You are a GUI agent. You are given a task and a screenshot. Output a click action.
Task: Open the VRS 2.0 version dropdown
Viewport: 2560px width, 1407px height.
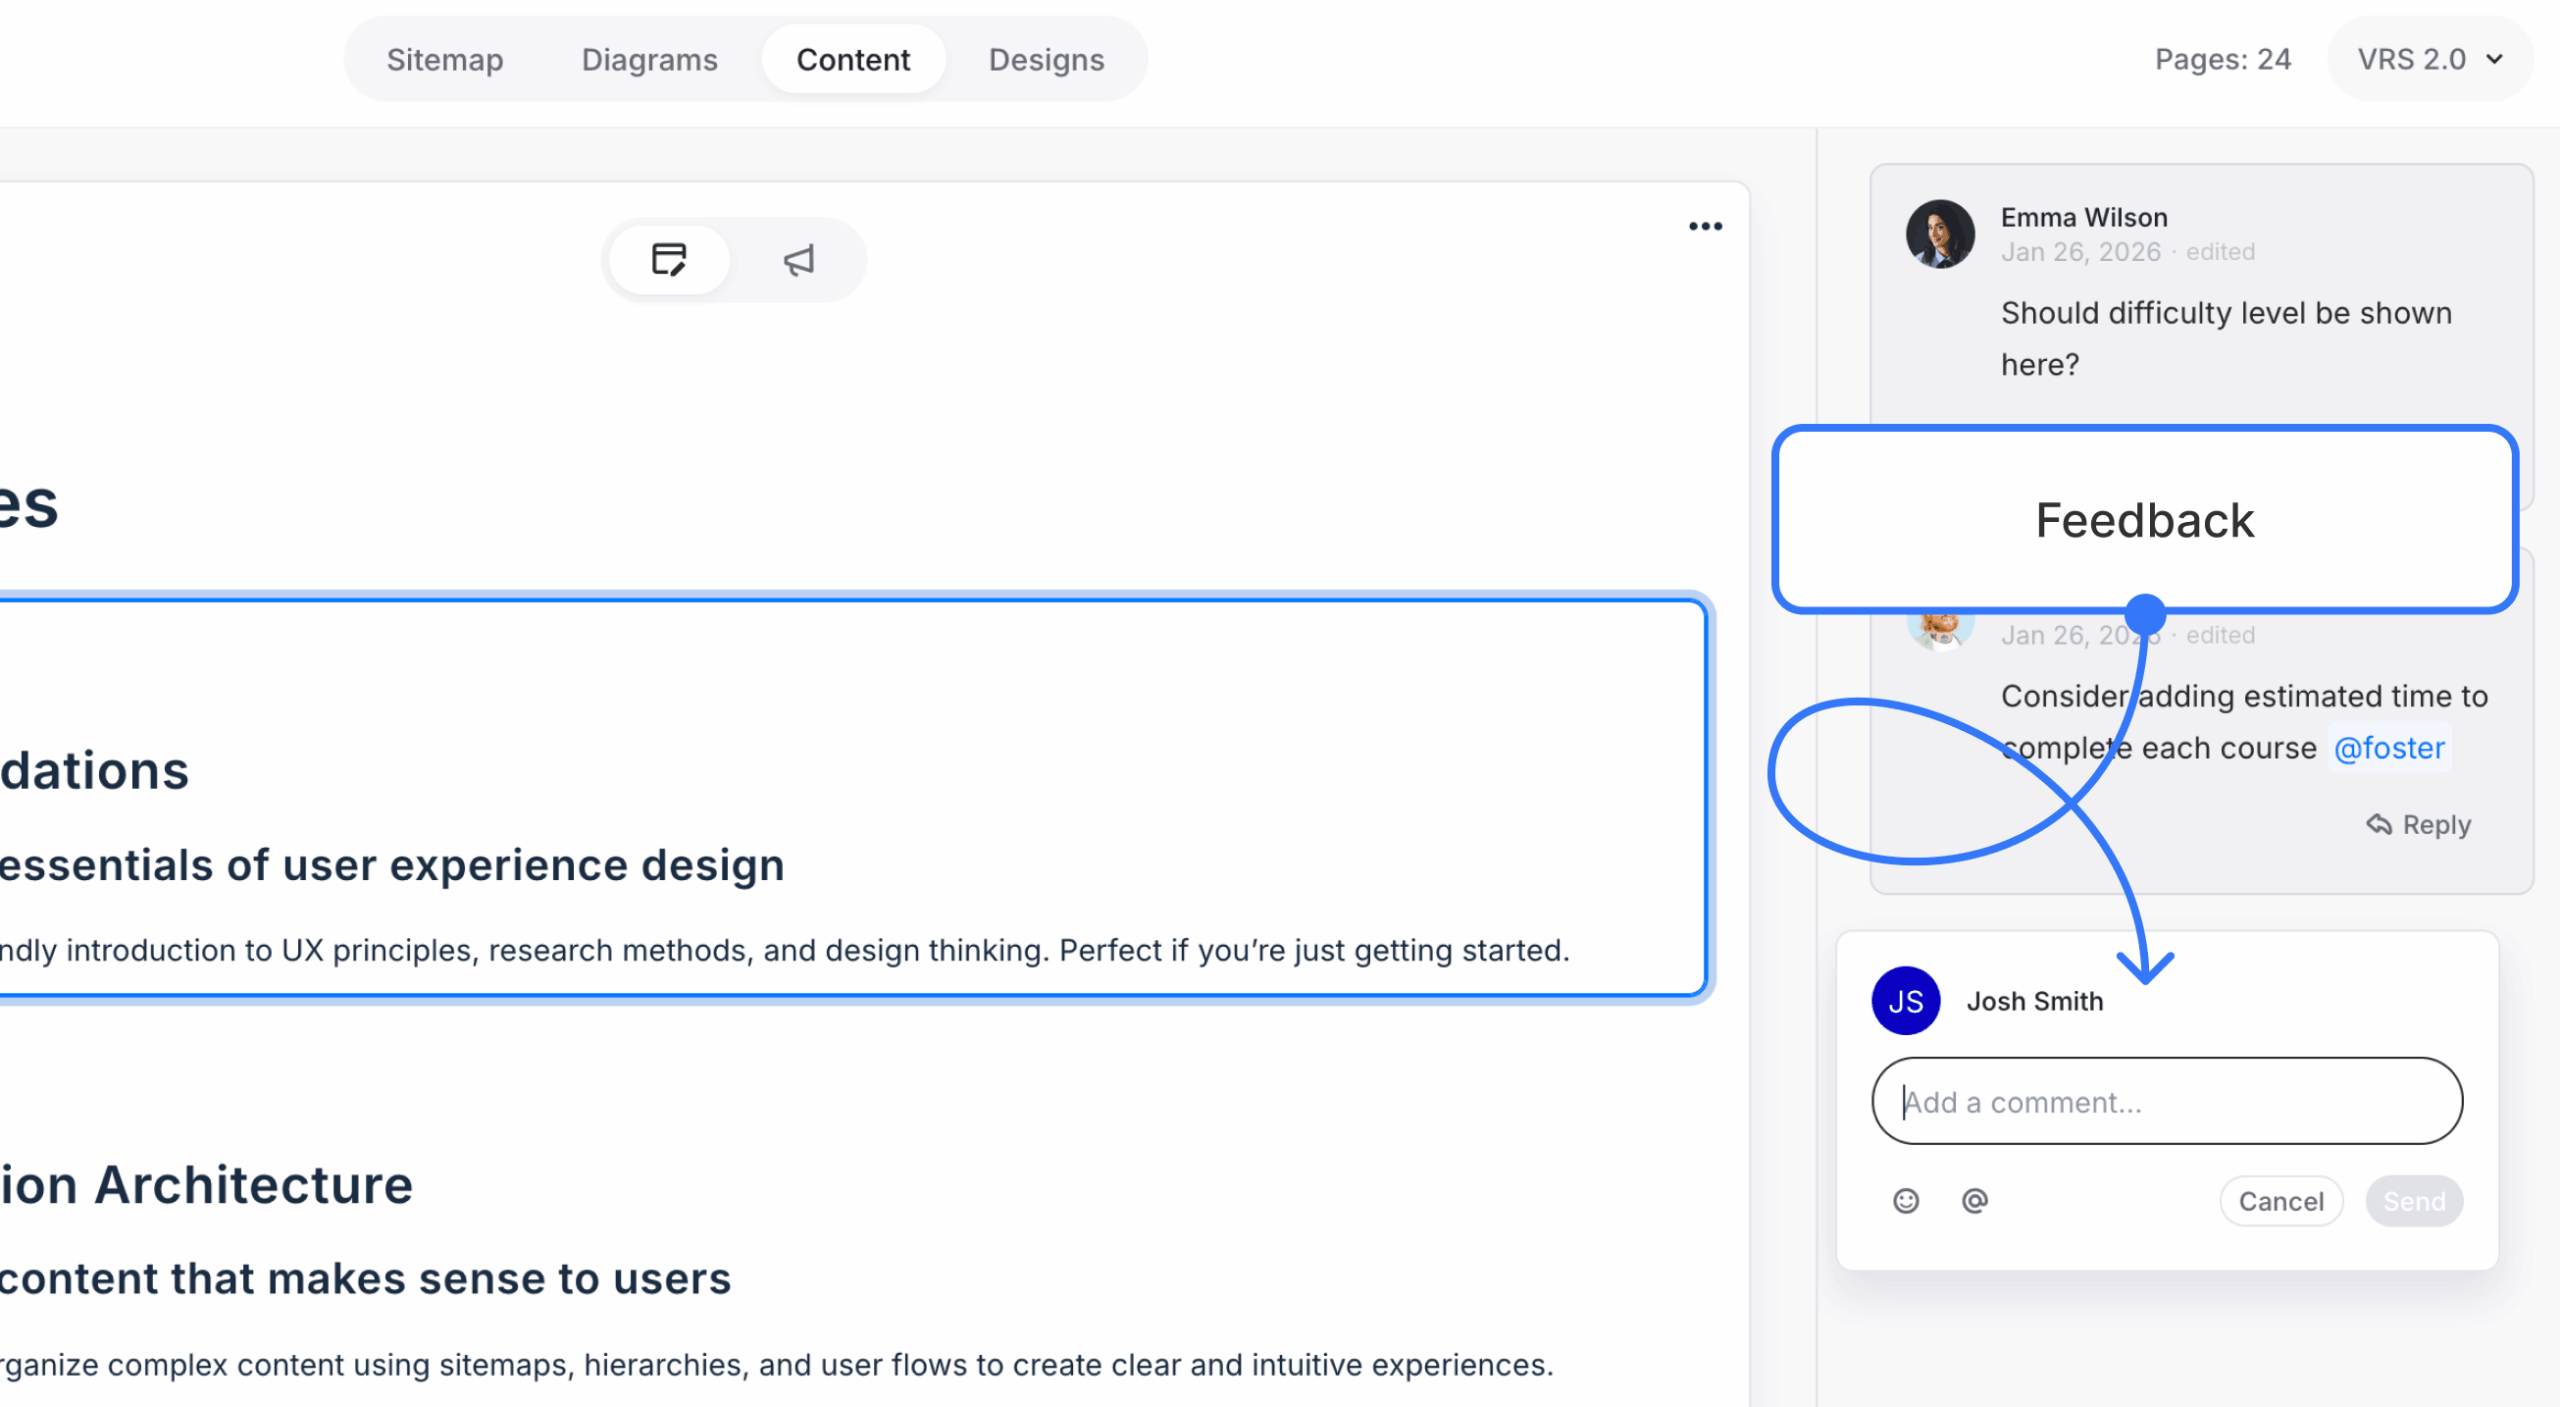[2430, 60]
